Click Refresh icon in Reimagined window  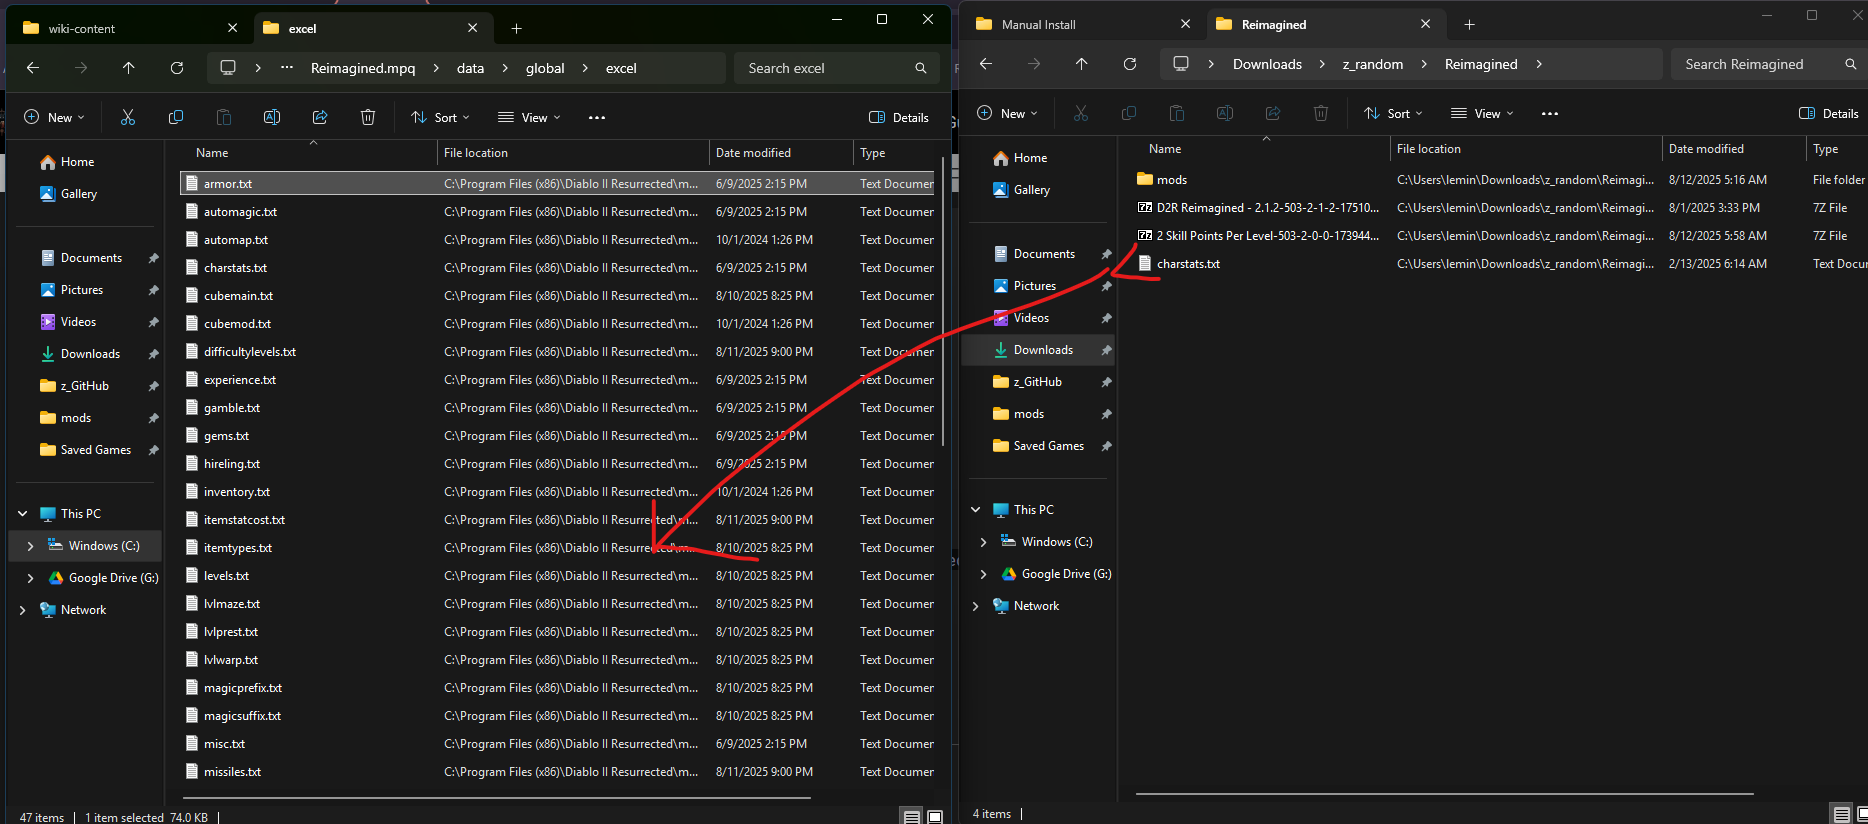tap(1130, 64)
